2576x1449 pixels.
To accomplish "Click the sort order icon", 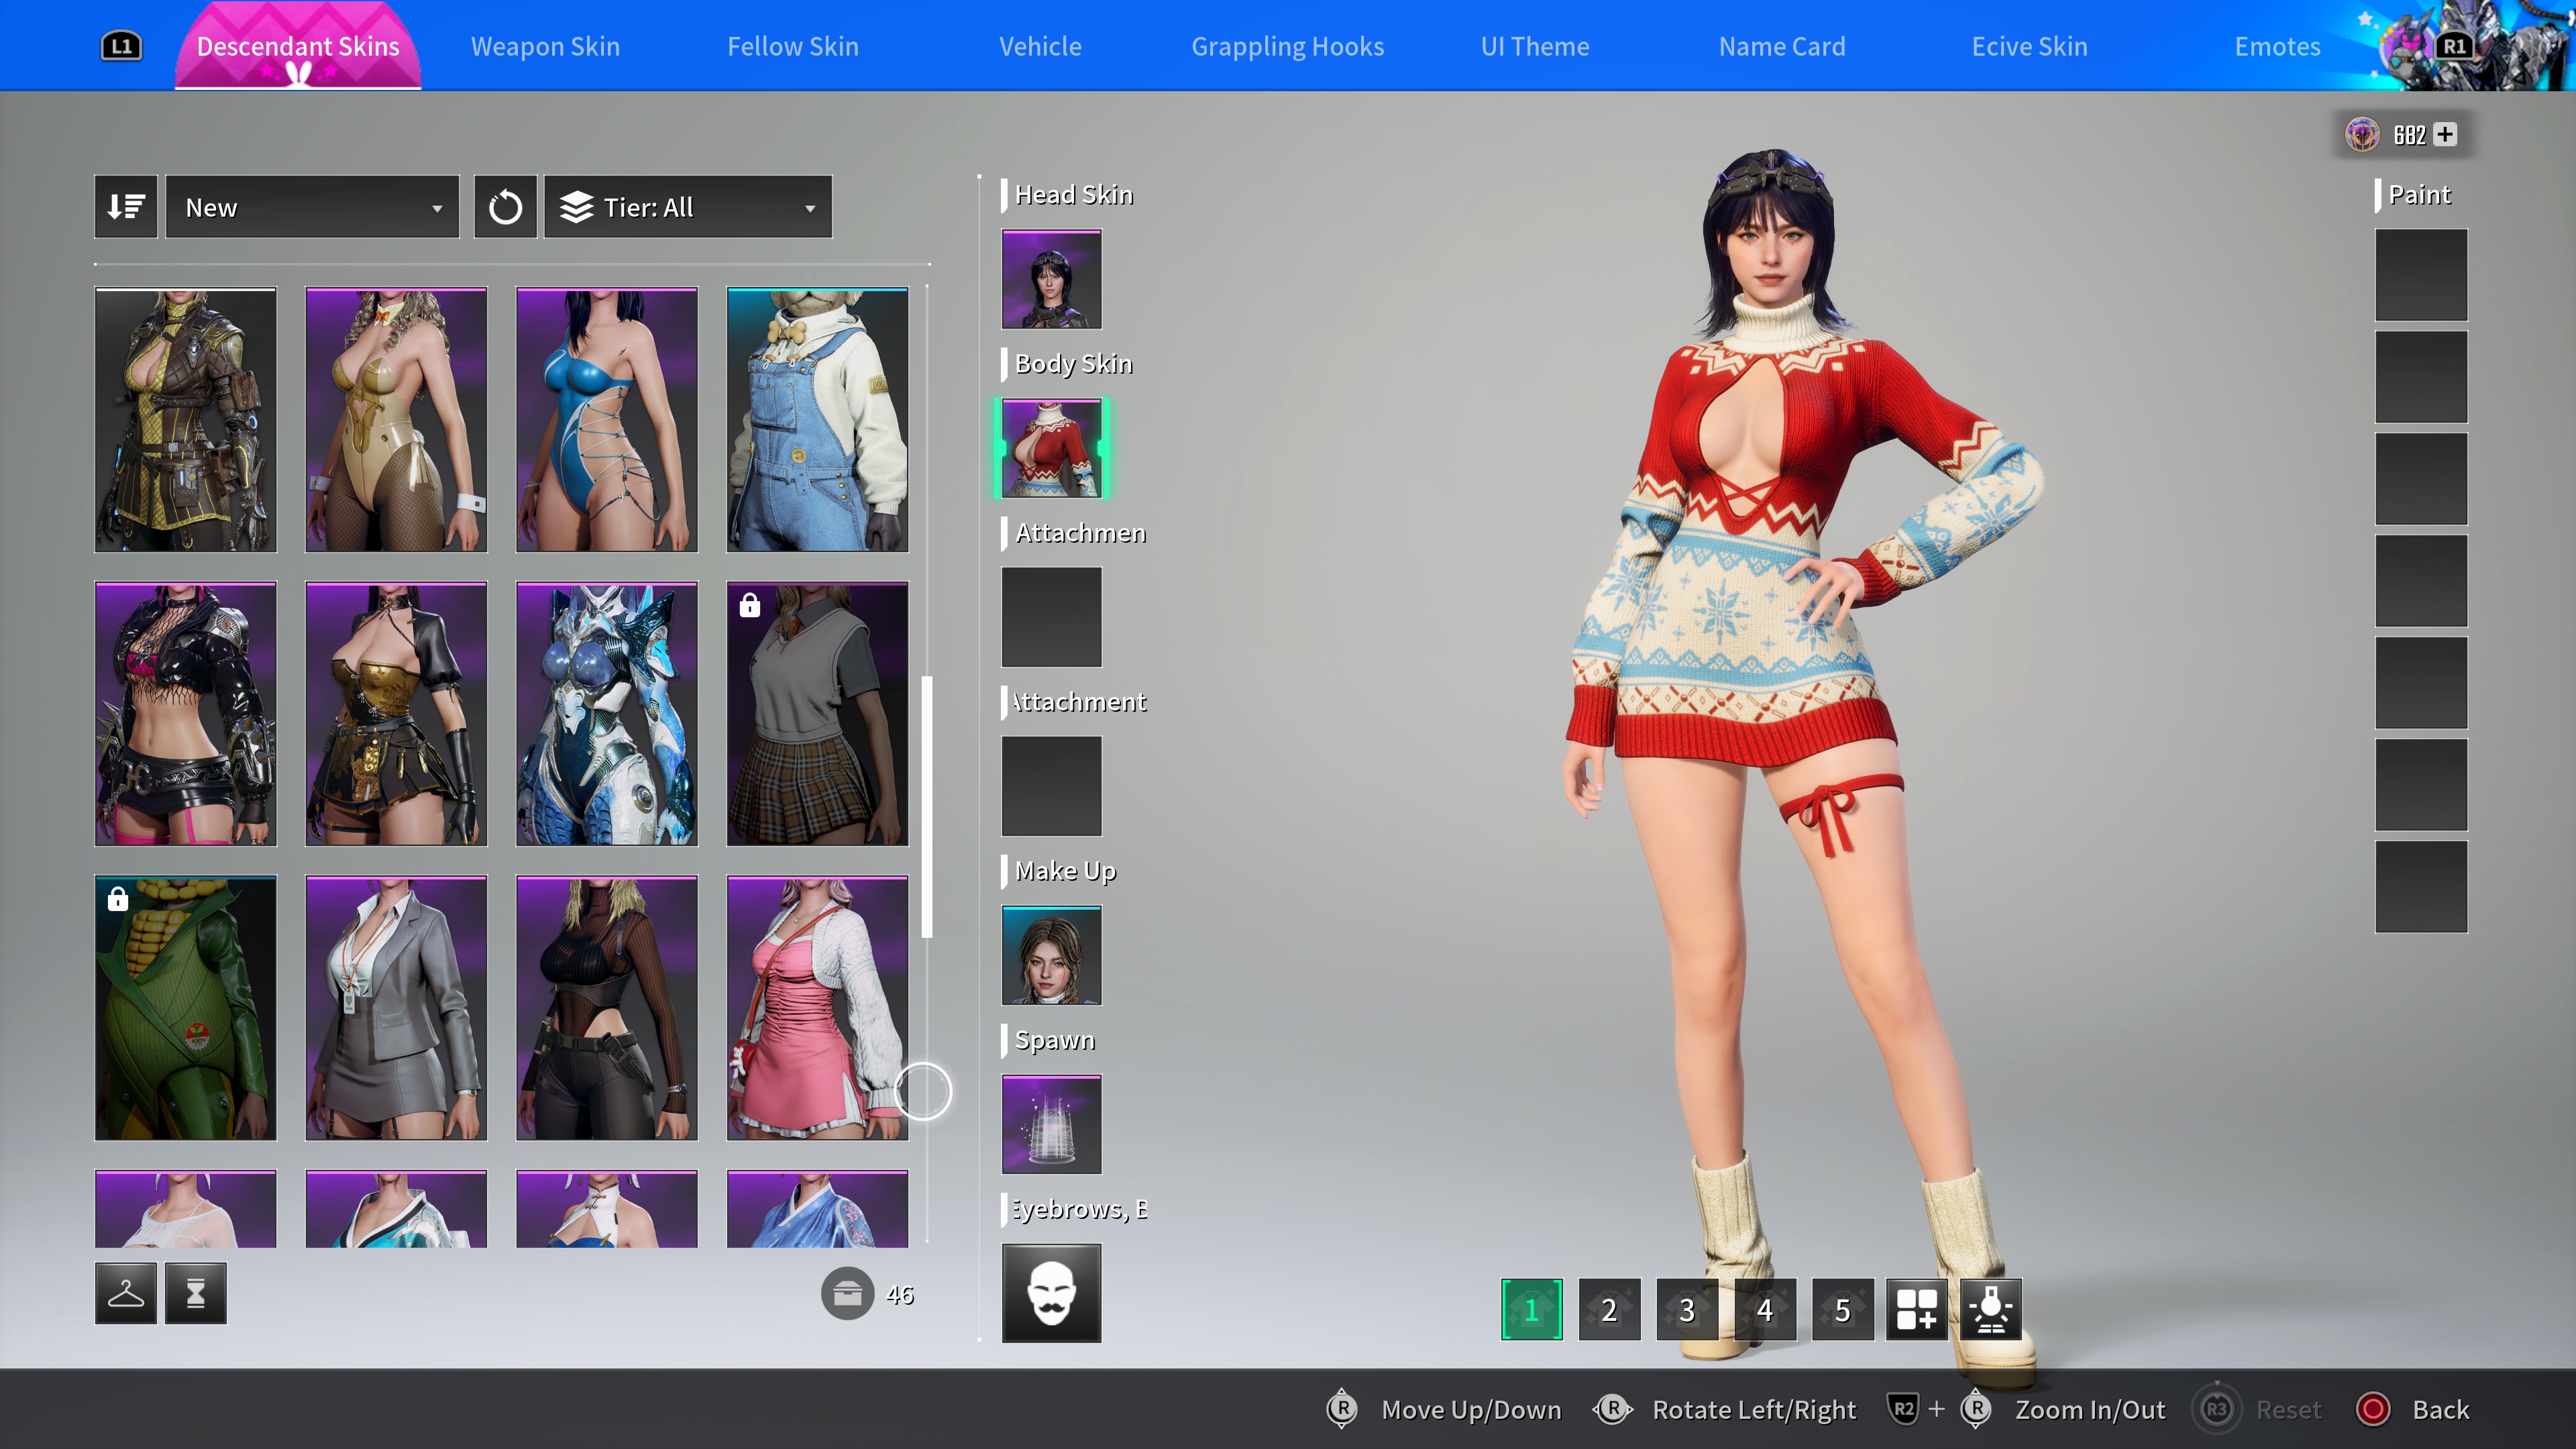I will click(126, 207).
